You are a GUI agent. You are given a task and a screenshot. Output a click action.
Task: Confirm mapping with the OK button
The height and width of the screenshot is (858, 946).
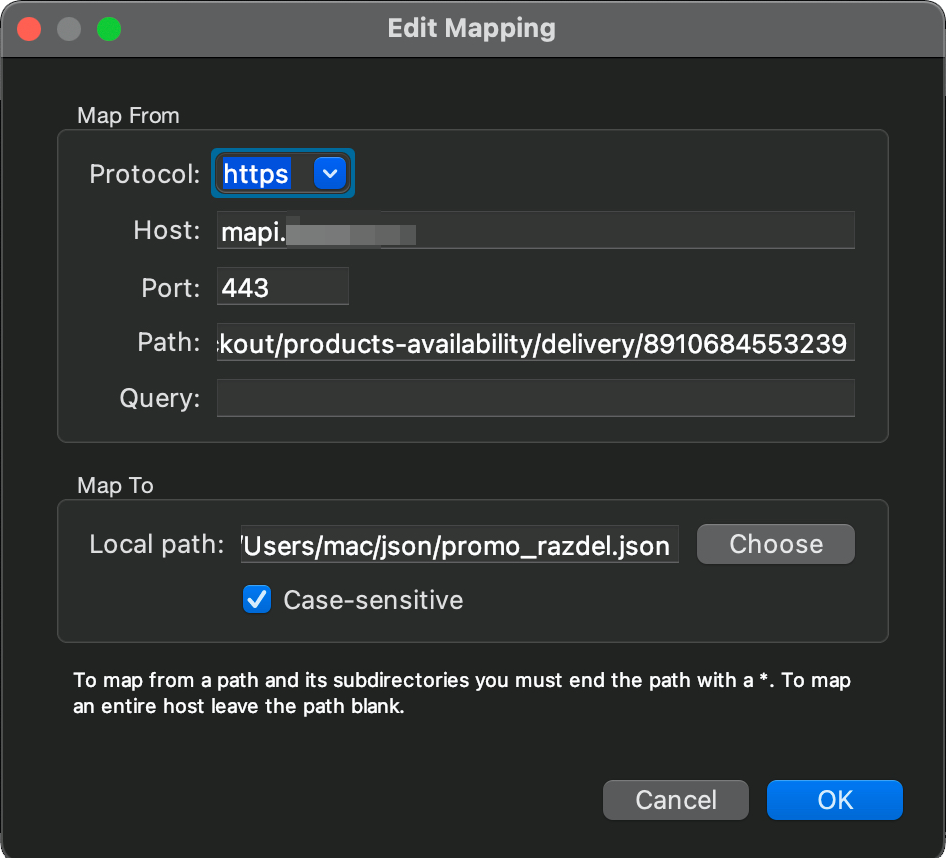tap(834, 799)
